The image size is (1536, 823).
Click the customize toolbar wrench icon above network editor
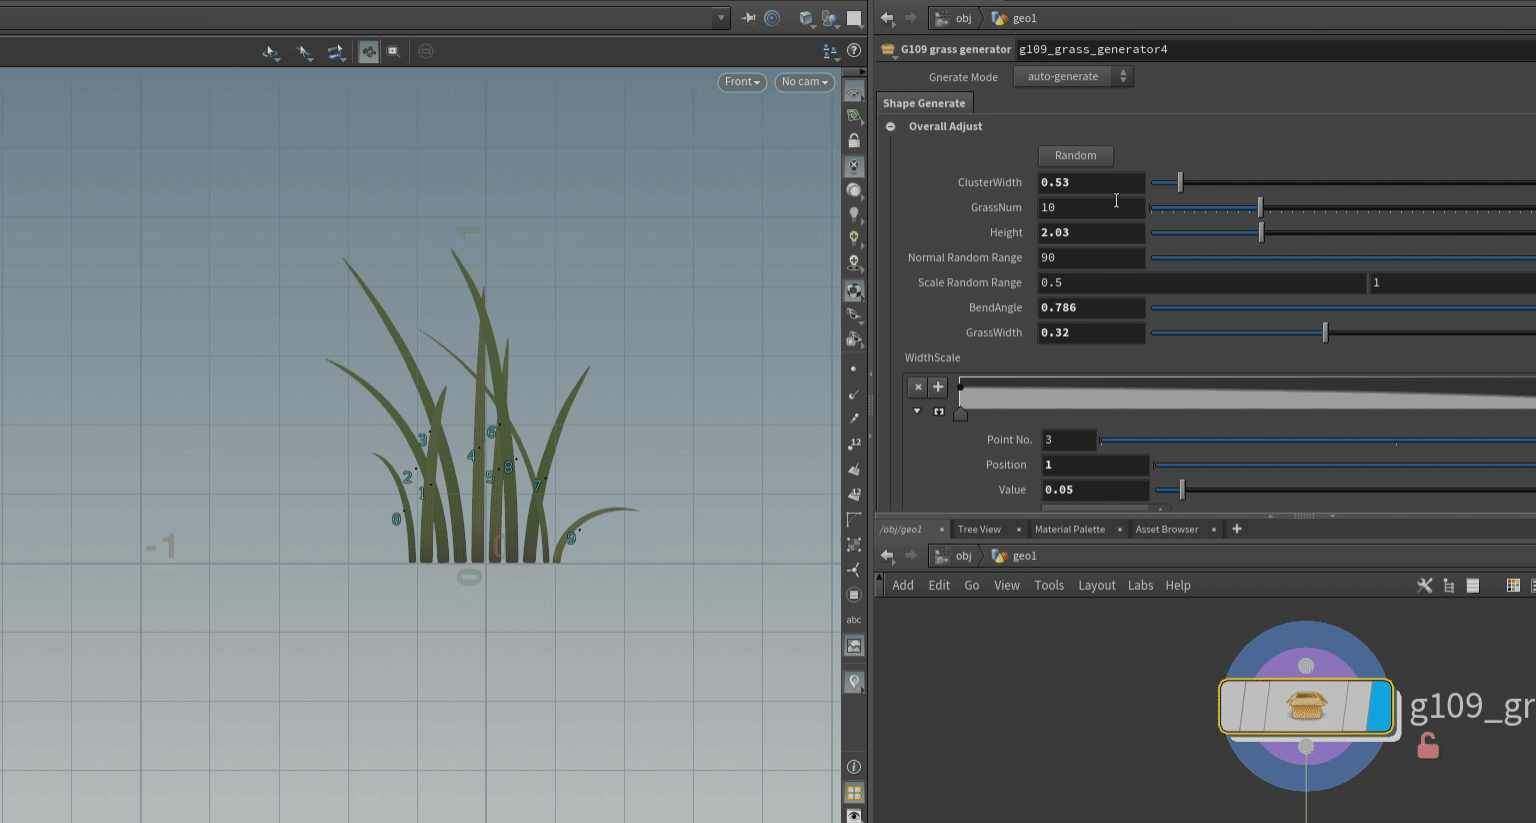tap(1425, 585)
